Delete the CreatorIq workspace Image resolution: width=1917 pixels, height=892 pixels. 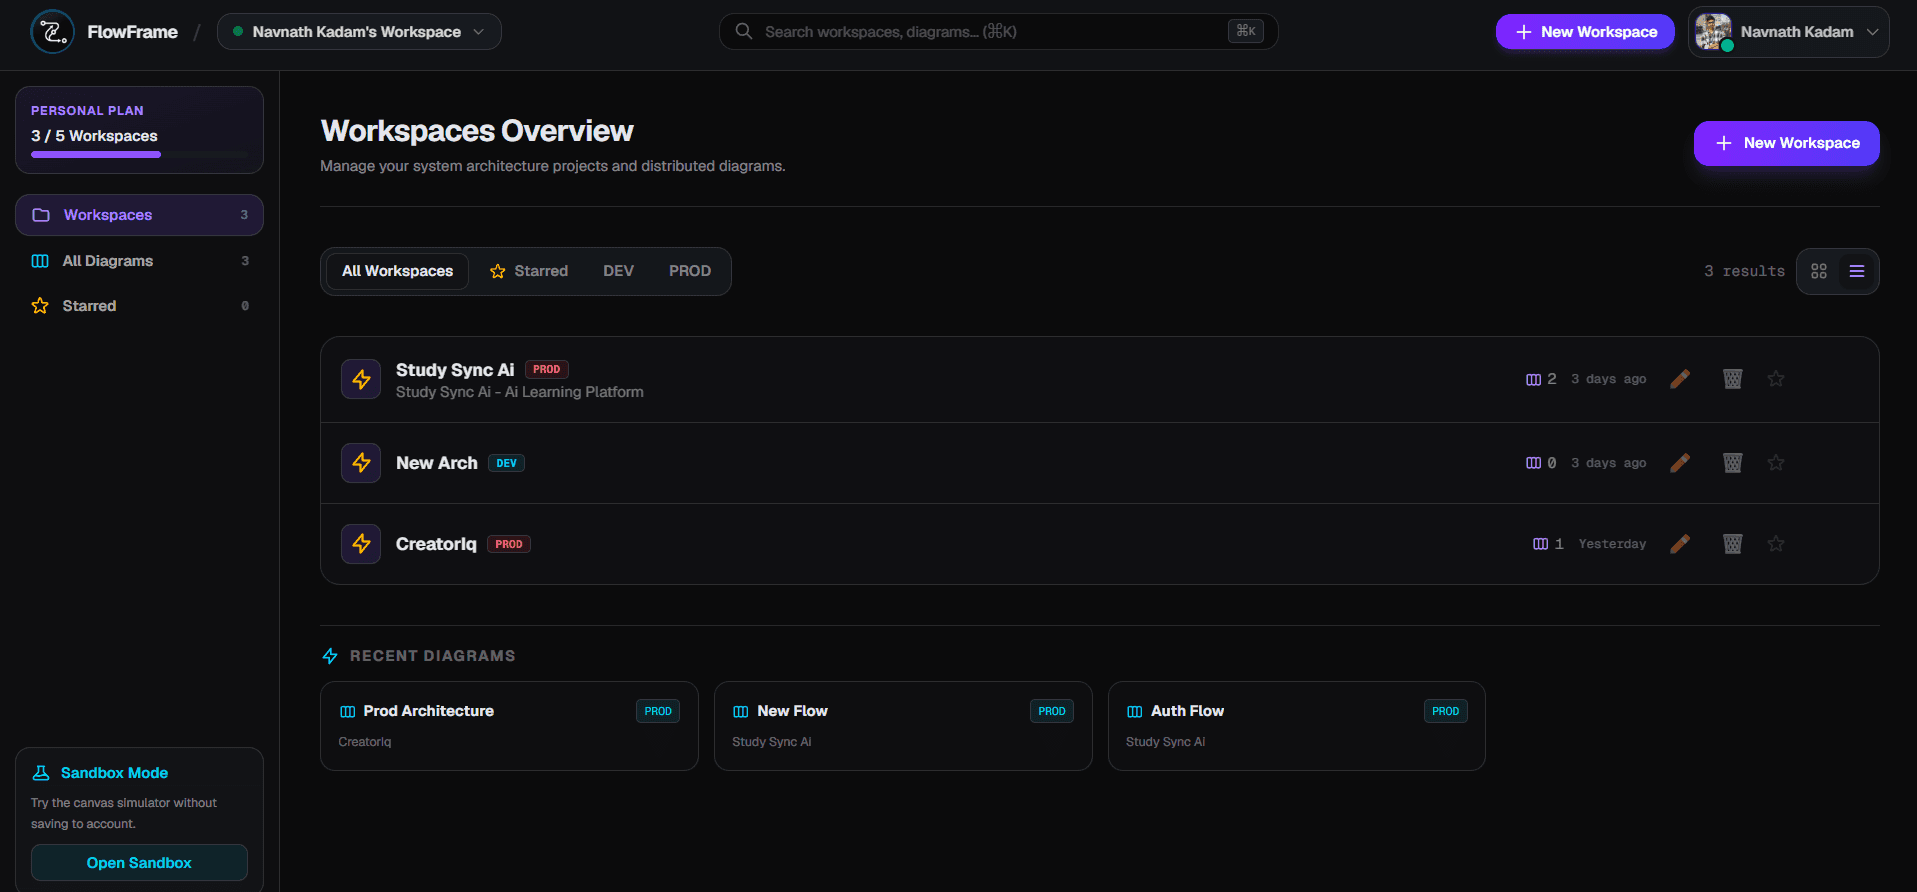coord(1733,544)
